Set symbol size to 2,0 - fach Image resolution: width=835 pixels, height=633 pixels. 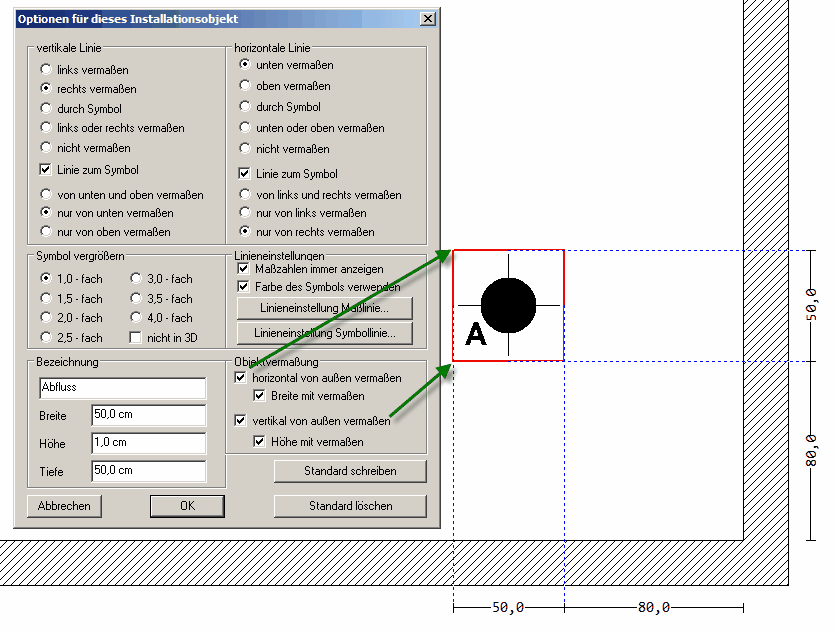click(x=46, y=318)
